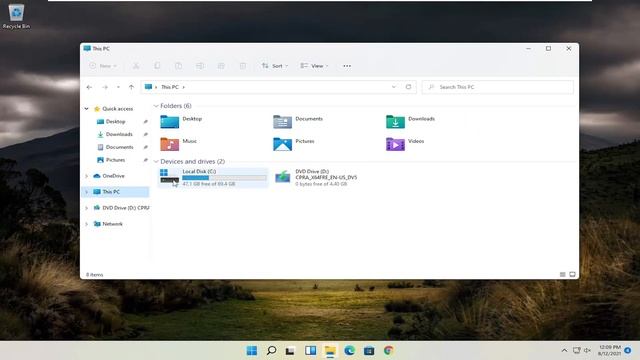640x360 pixels.
Task: Click the Share icon in toolbar
Action: point(221,66)
